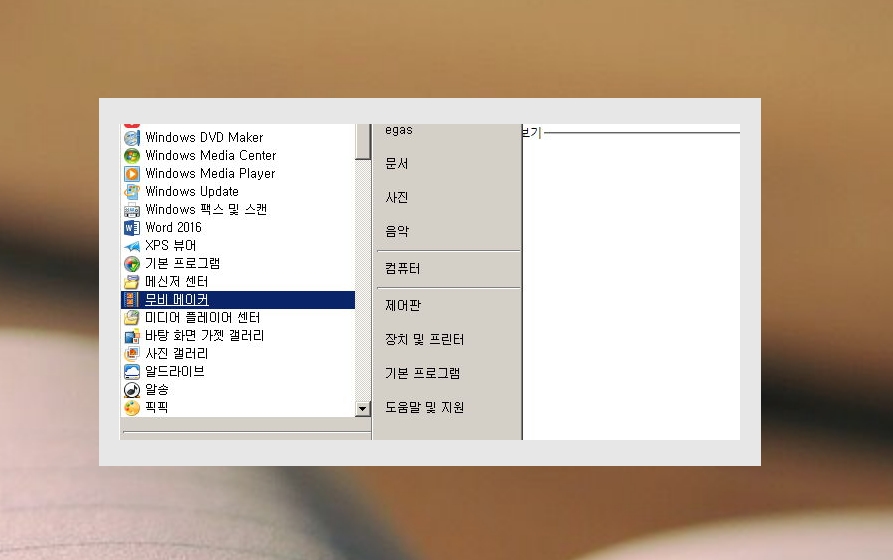Launch Word 2016 from the list
Screen dimensions: 893x560
[173, 227]
